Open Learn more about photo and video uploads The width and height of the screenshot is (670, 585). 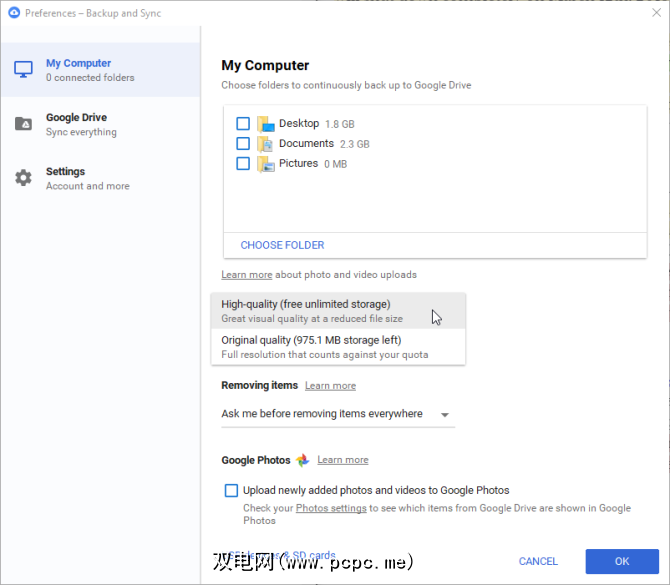click(x=247, y=275)
